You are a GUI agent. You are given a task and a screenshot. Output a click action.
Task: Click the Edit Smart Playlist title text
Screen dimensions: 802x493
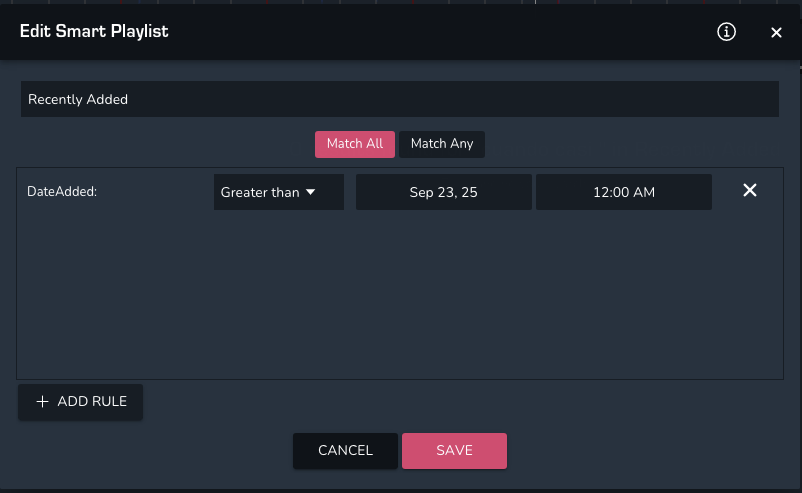click(x=94, y=32)
